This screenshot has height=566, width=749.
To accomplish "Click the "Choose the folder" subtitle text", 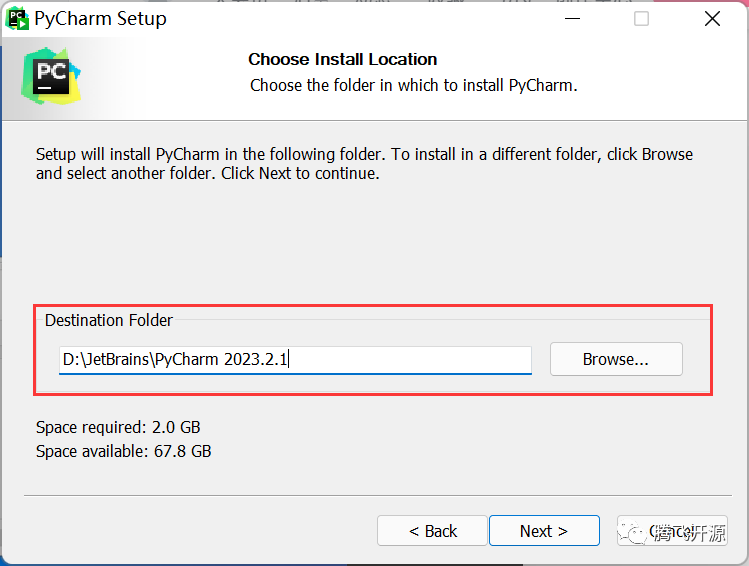I will [x=413, y=85].
